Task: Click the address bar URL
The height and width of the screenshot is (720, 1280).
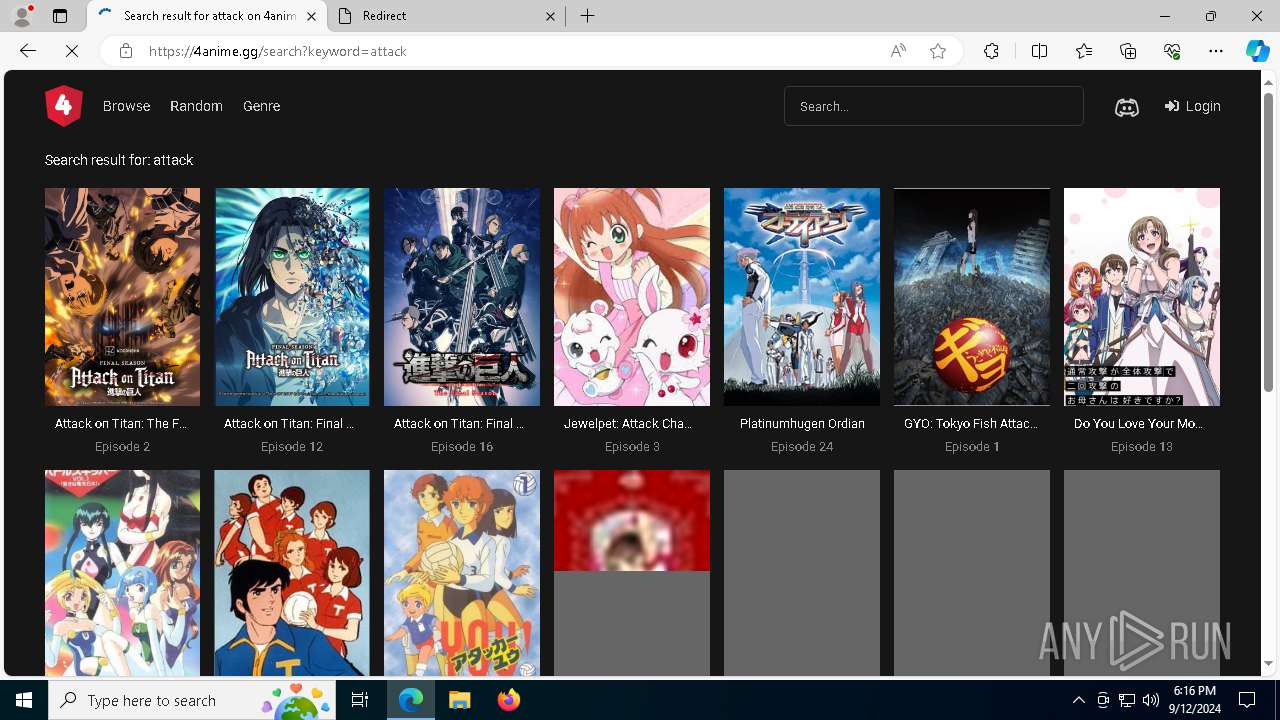Action: tap(278, 51)
